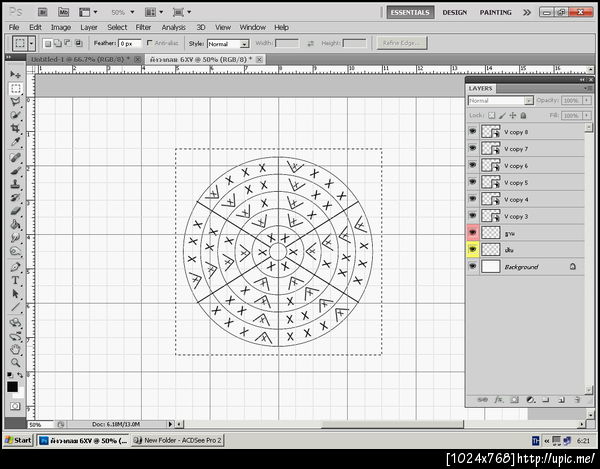
Task: Open the Screen Mode dropdown
Action: [181, 12]
